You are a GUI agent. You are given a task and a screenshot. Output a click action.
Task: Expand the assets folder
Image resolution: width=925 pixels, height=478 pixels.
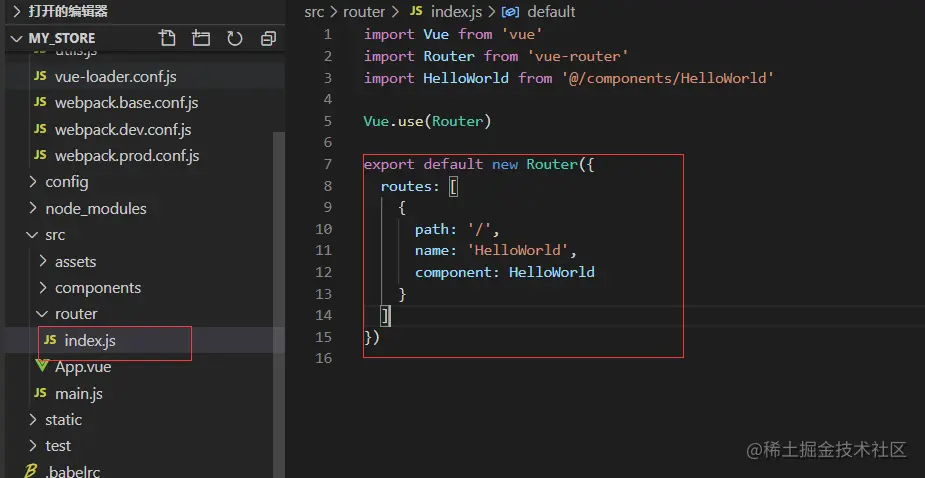click(x=42, y=261)
